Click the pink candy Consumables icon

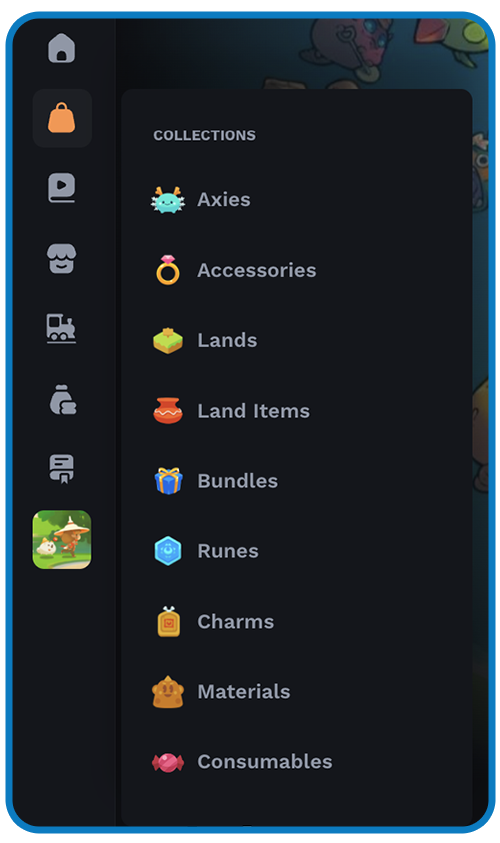pos(168,762)
